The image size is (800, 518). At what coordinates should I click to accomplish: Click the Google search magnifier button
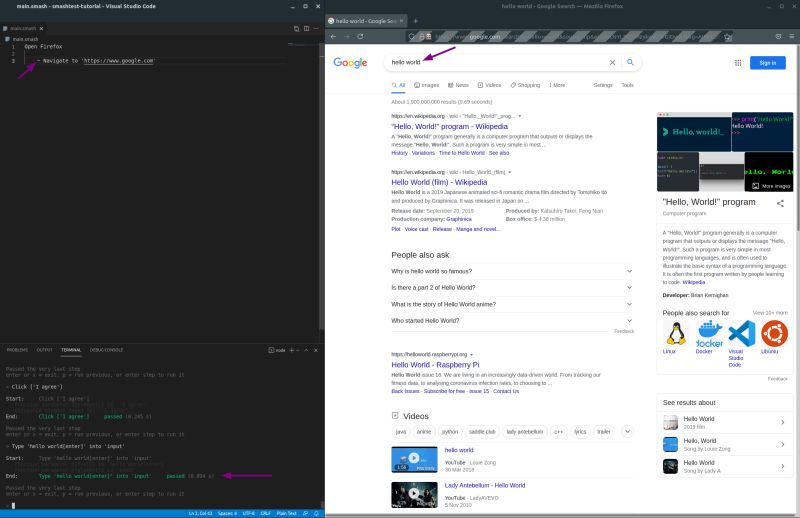[630, 62]
